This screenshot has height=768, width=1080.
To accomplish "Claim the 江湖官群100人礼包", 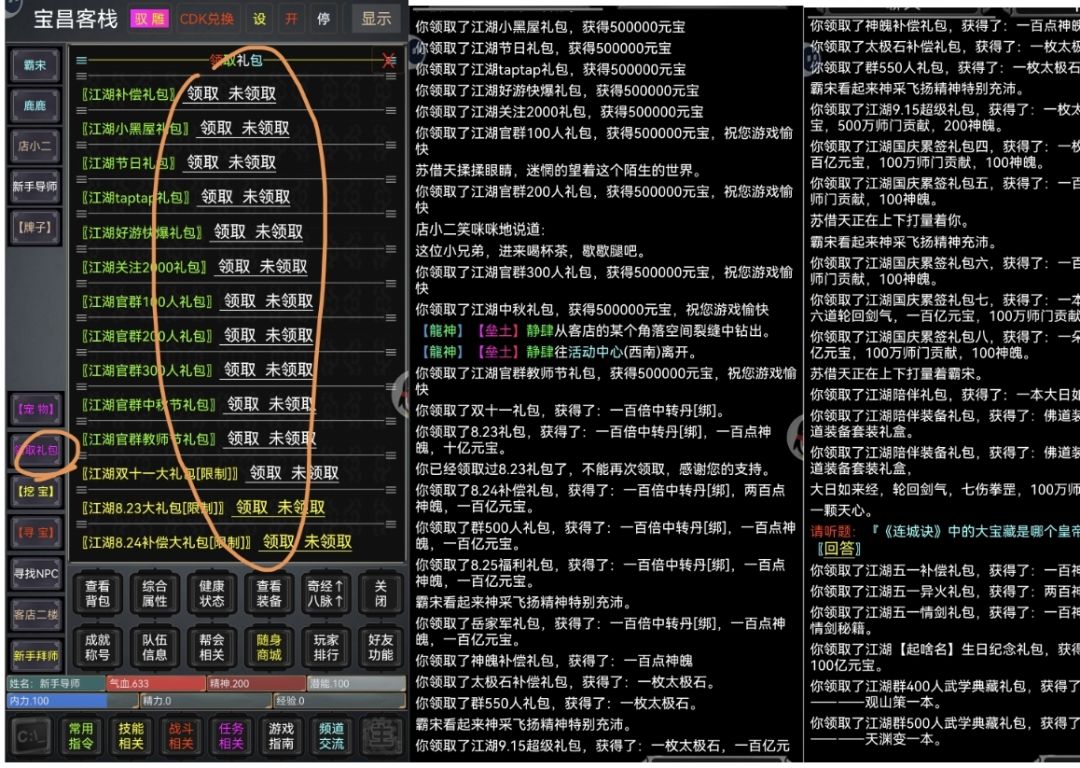I will [x=240, y=301].
